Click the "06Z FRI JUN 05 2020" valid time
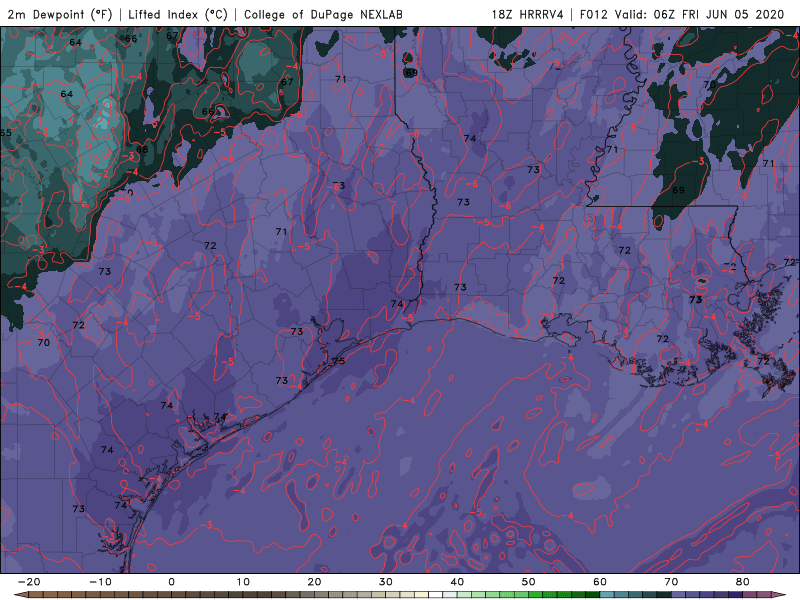Viewport: 800px width, 600px height. [x=719, y=14]
